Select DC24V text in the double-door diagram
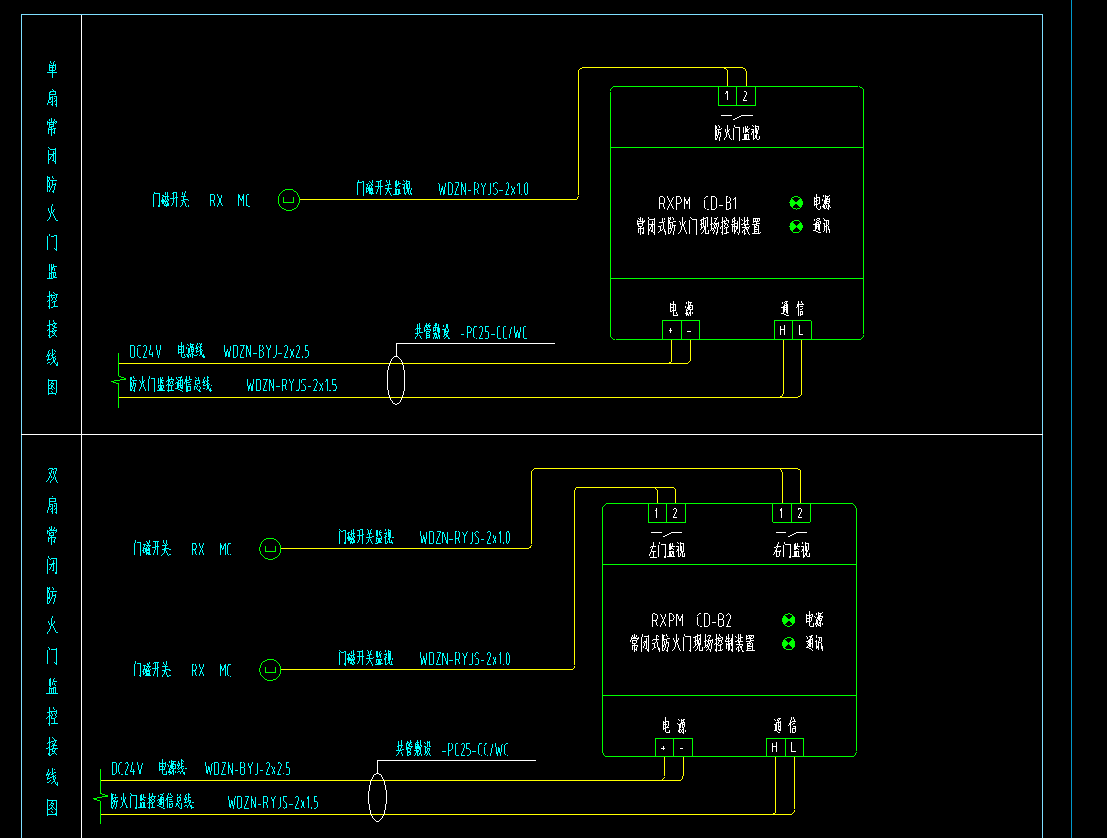 click(126, 769)
